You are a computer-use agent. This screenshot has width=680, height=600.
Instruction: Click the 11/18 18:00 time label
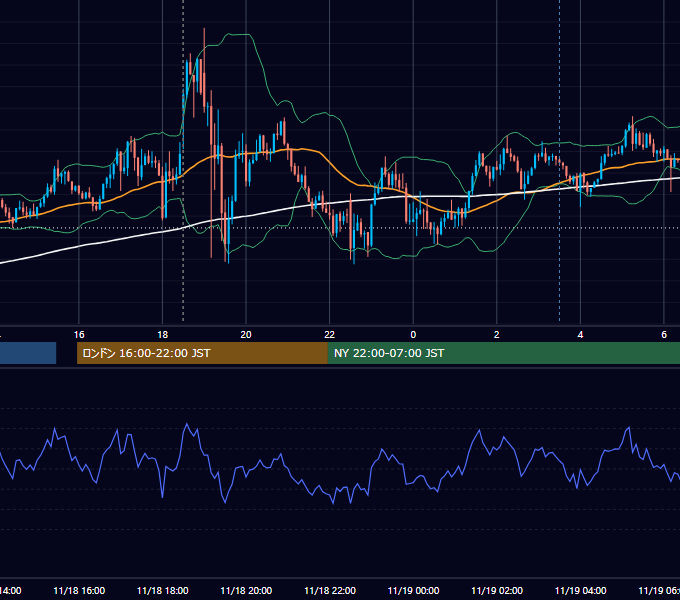[163, 590]
